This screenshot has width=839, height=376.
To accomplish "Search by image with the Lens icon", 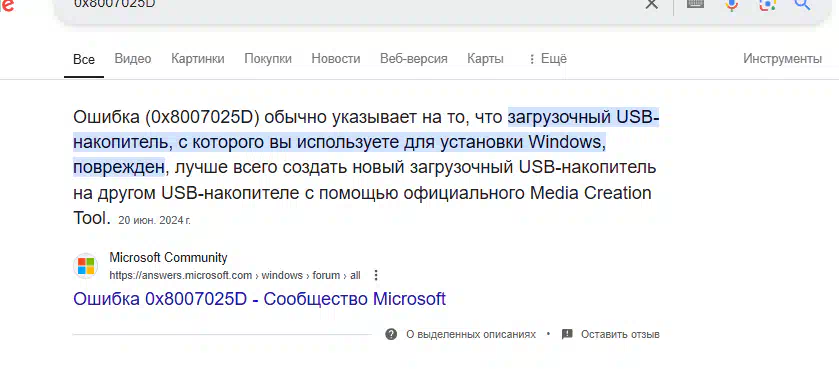I will [x=767, y=4].
